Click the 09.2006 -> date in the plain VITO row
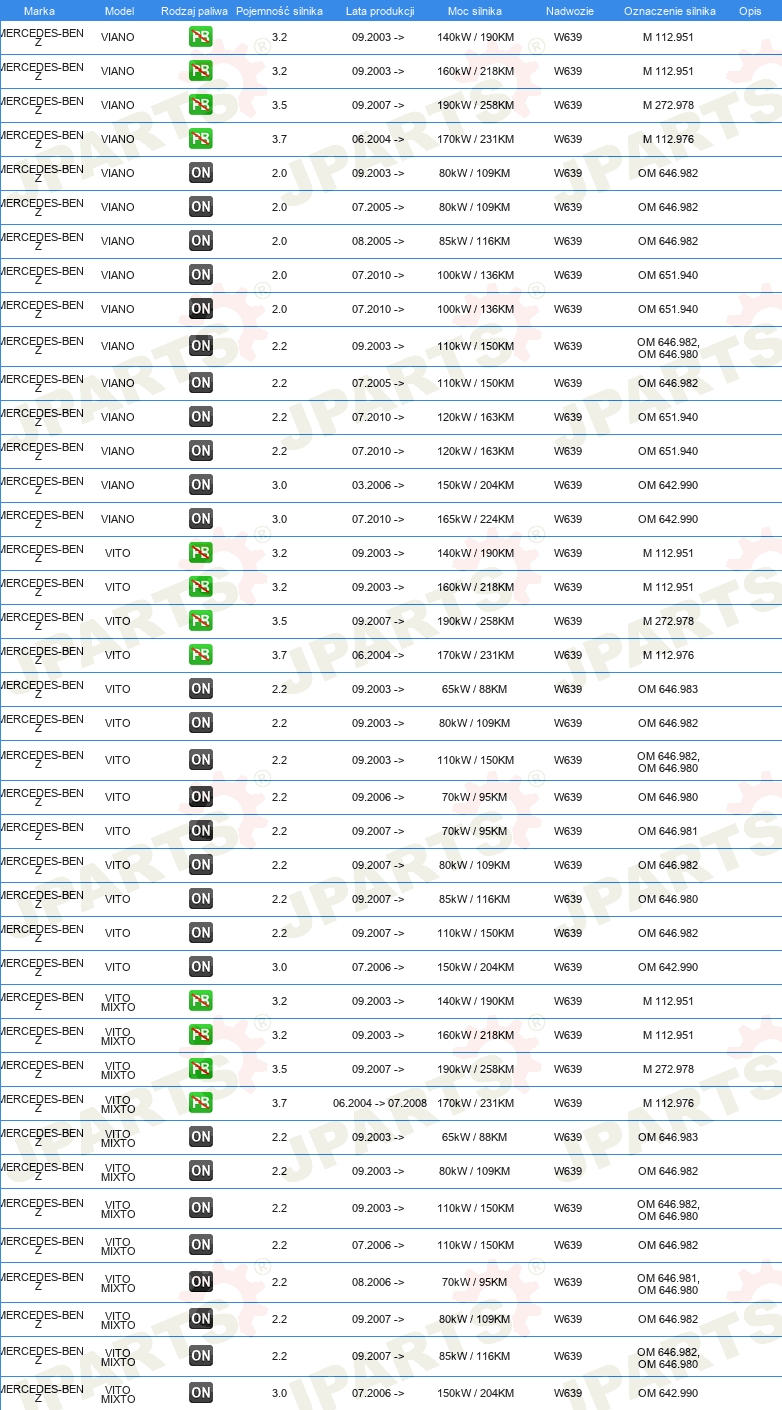782x1410 pixels. 378,797
